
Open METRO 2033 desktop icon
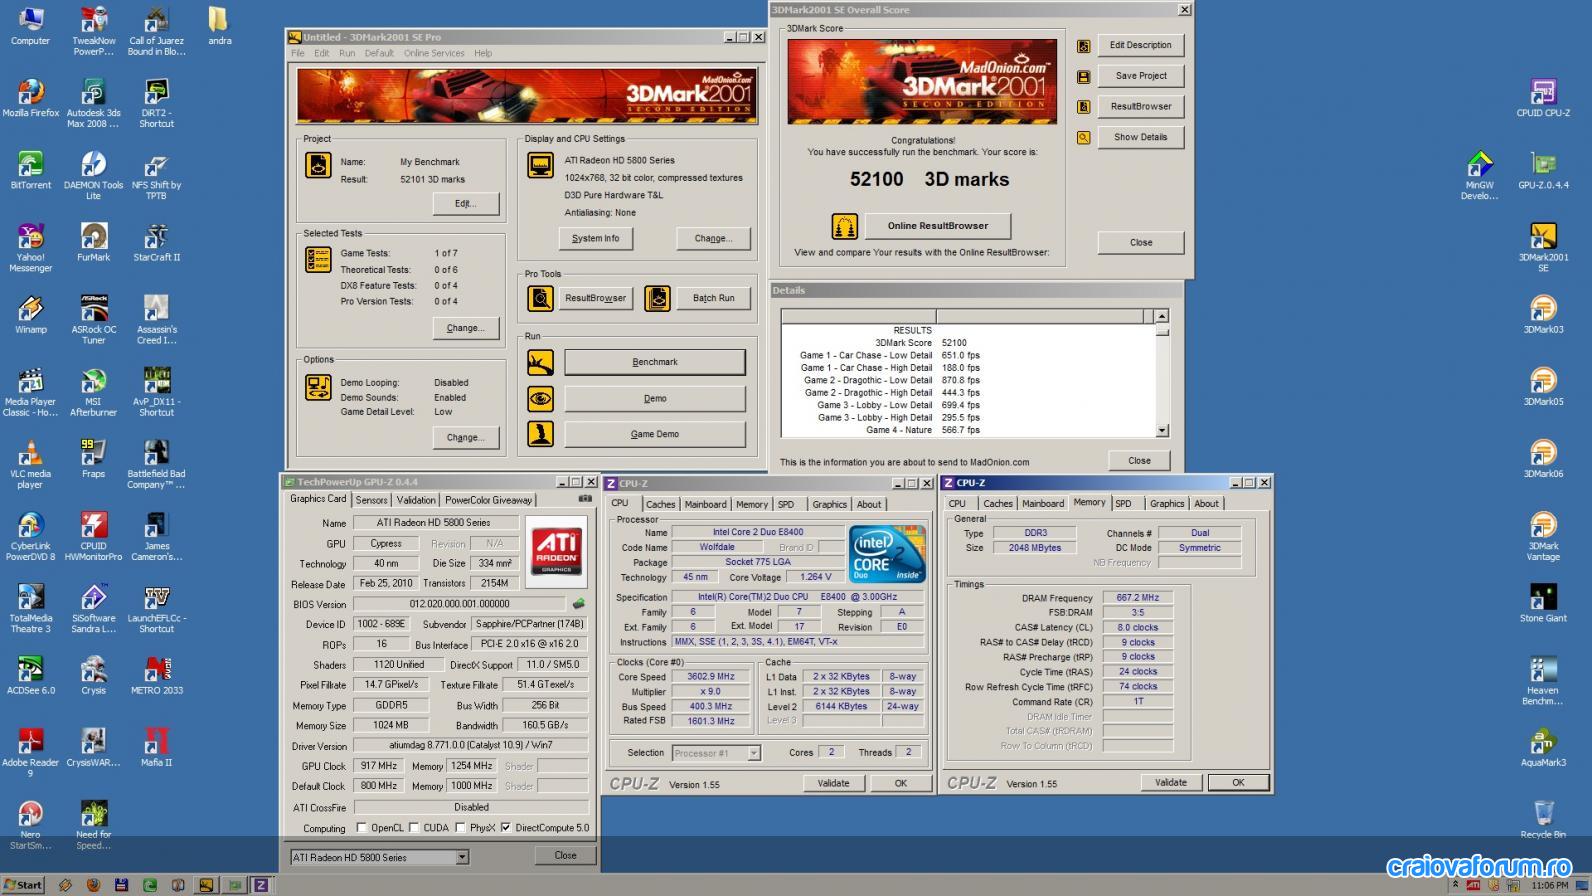point(157,675)
